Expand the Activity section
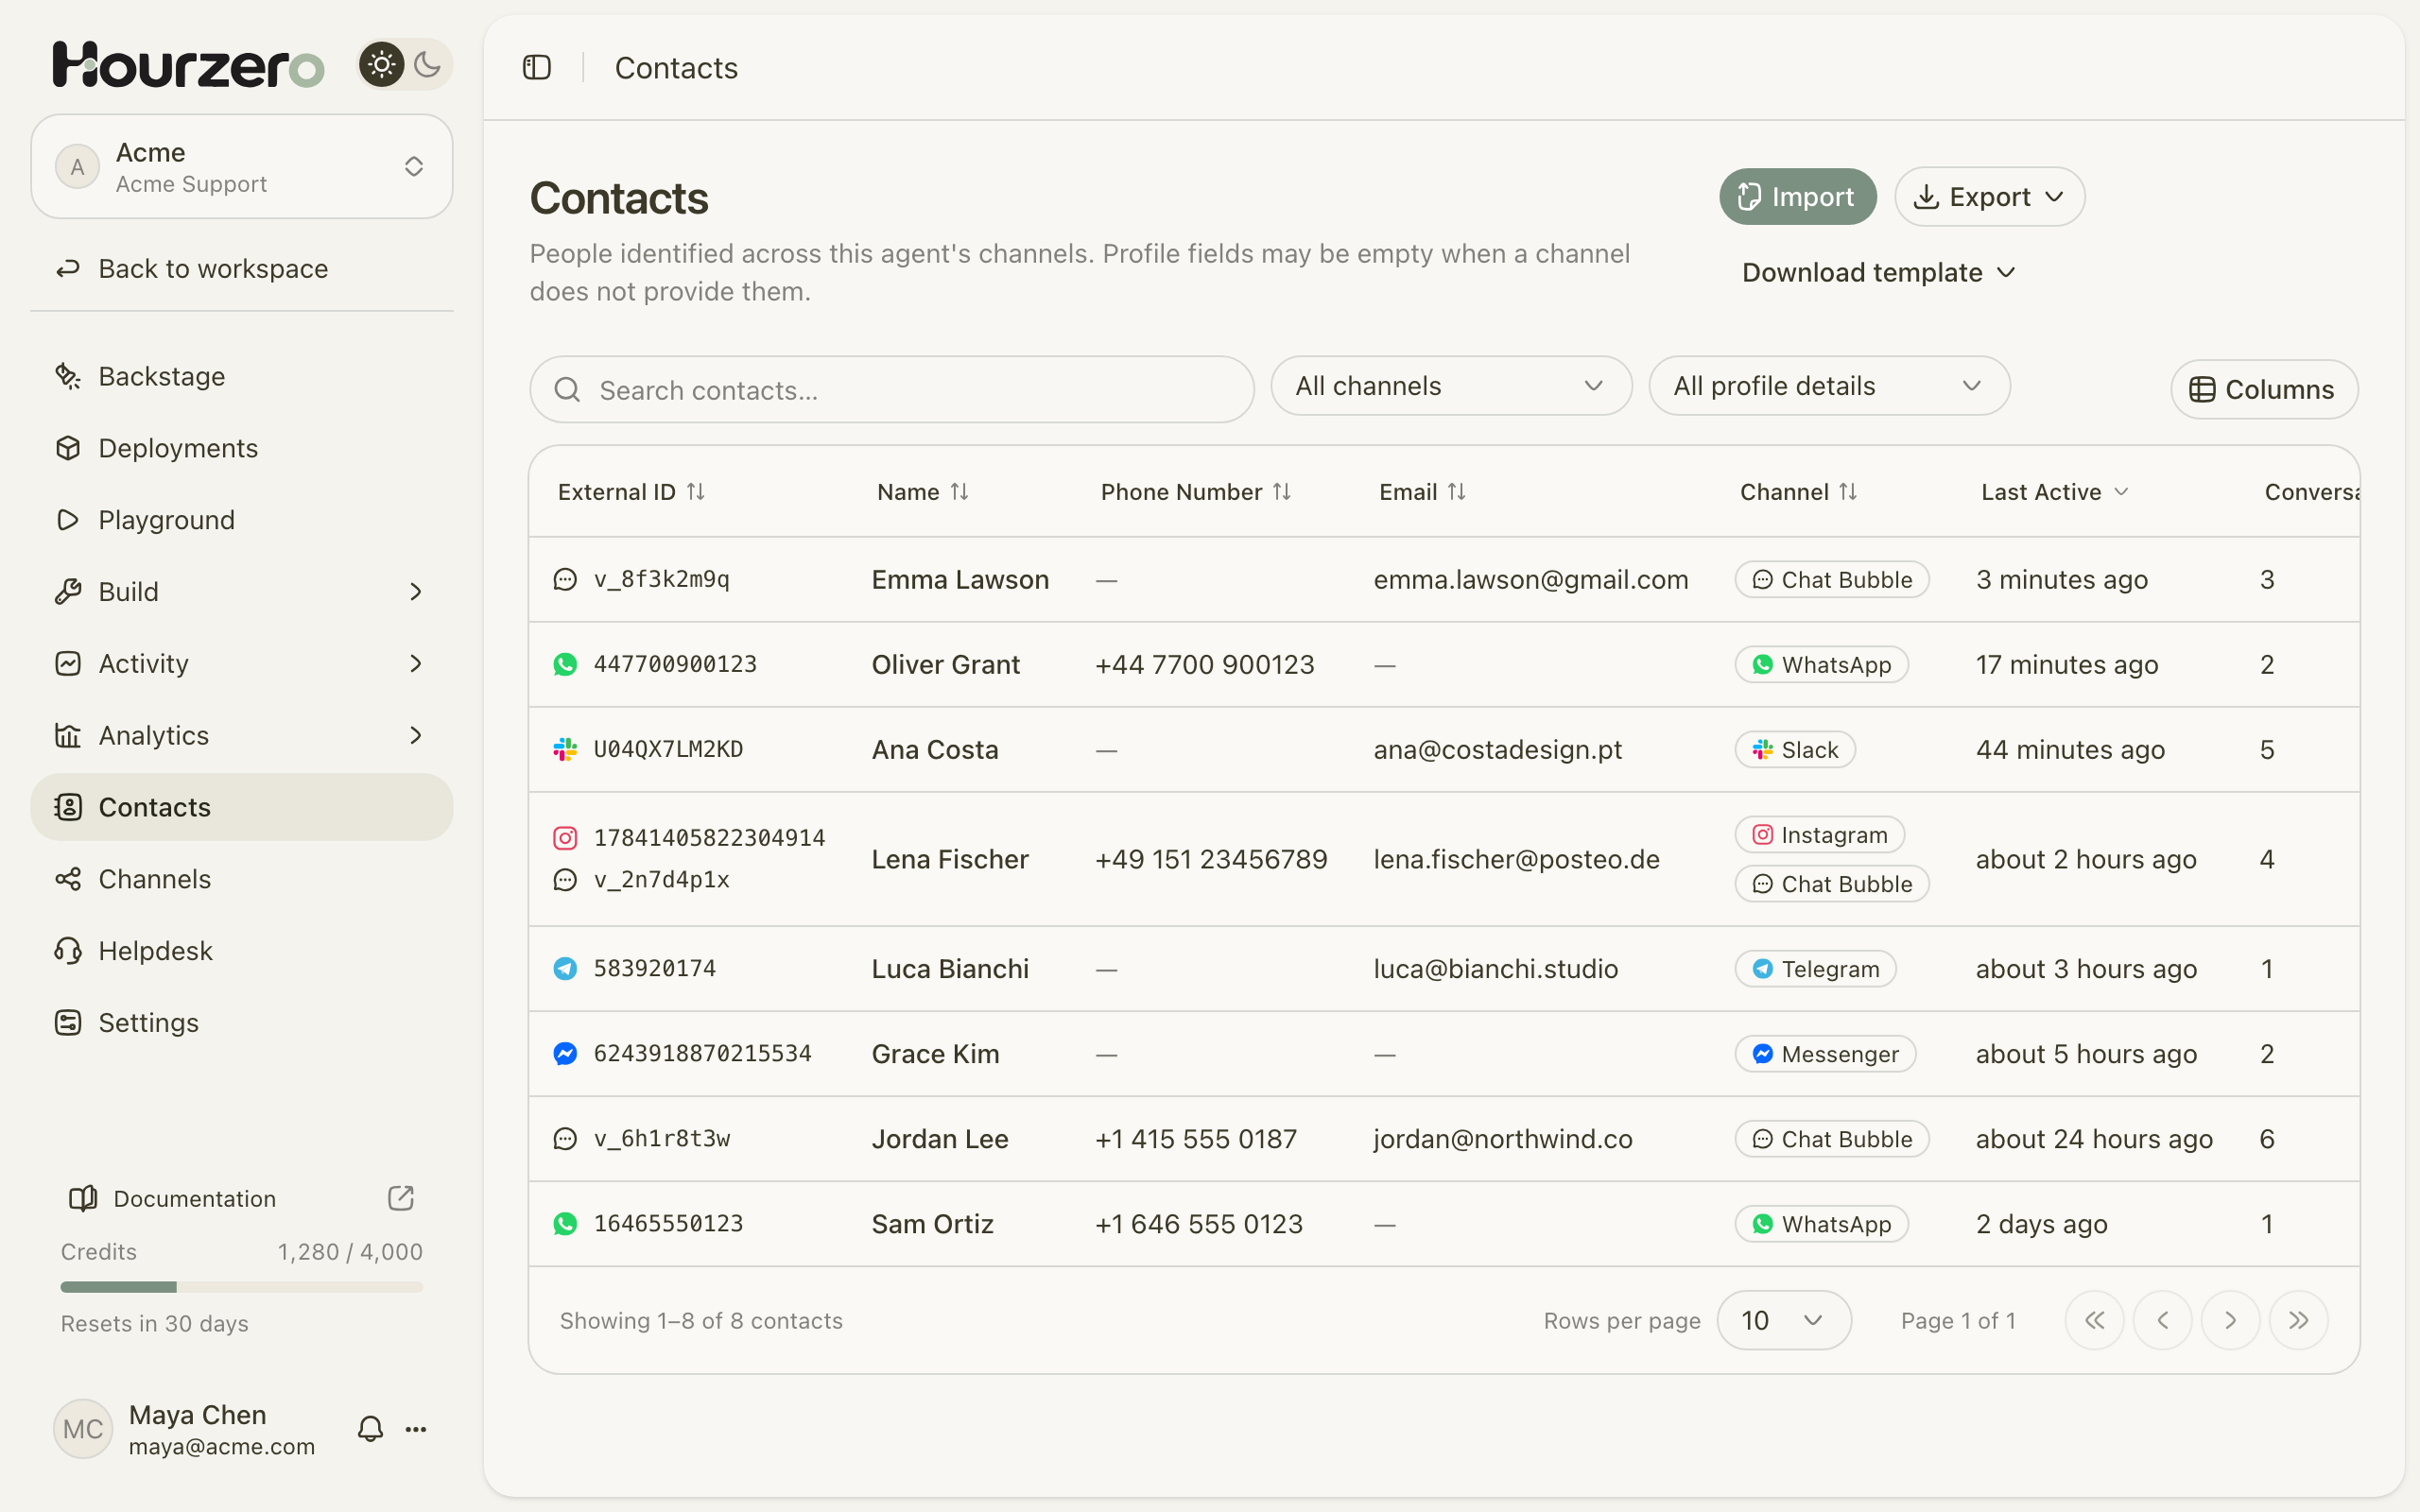Image resolution: width=2420 pixels, height=1512 pixels. 242,664
